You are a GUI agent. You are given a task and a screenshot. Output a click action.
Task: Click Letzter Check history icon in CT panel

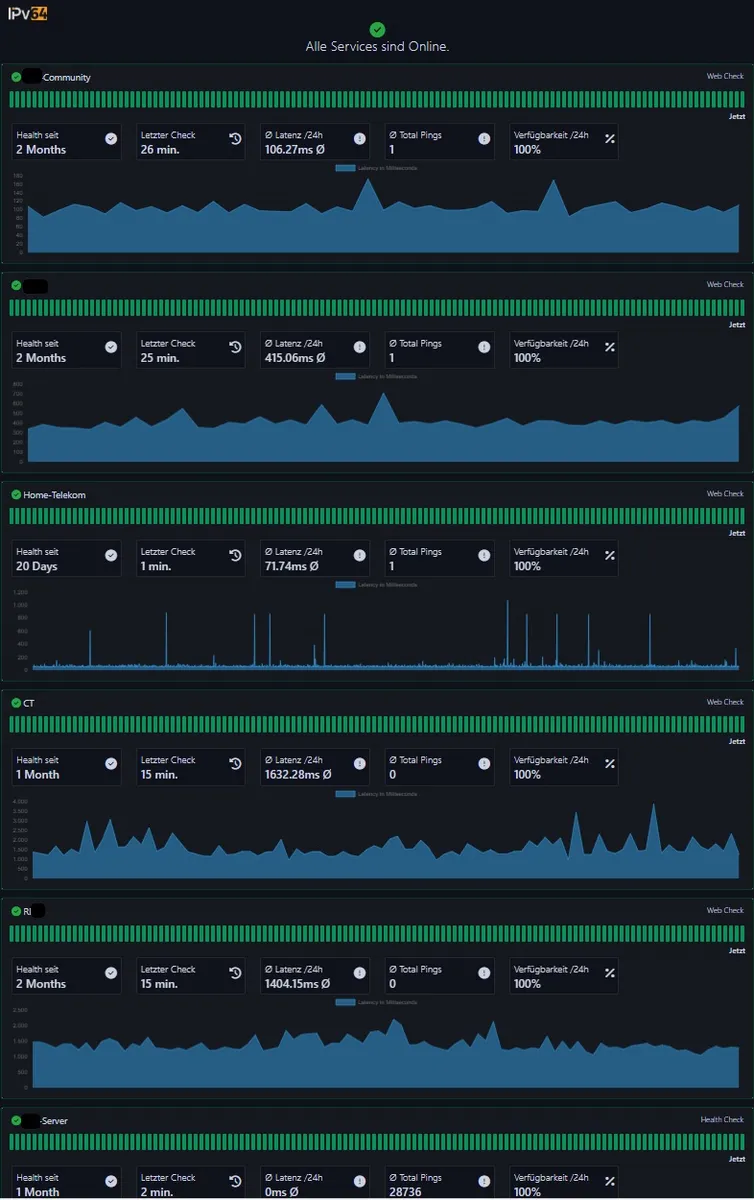point(235,764)
